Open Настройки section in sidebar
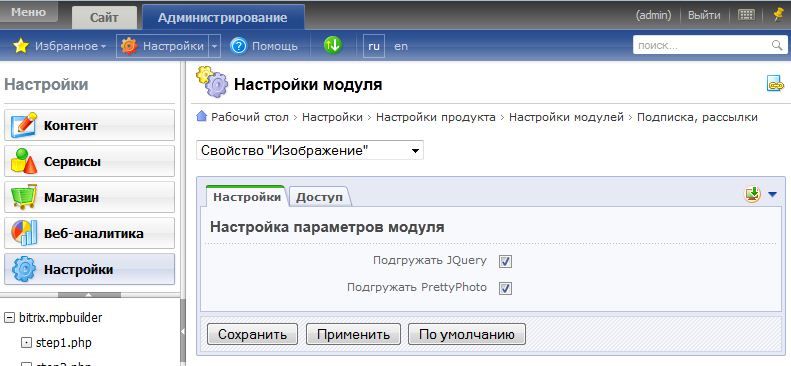Screen dimensions: 791x366 [89, 269]
